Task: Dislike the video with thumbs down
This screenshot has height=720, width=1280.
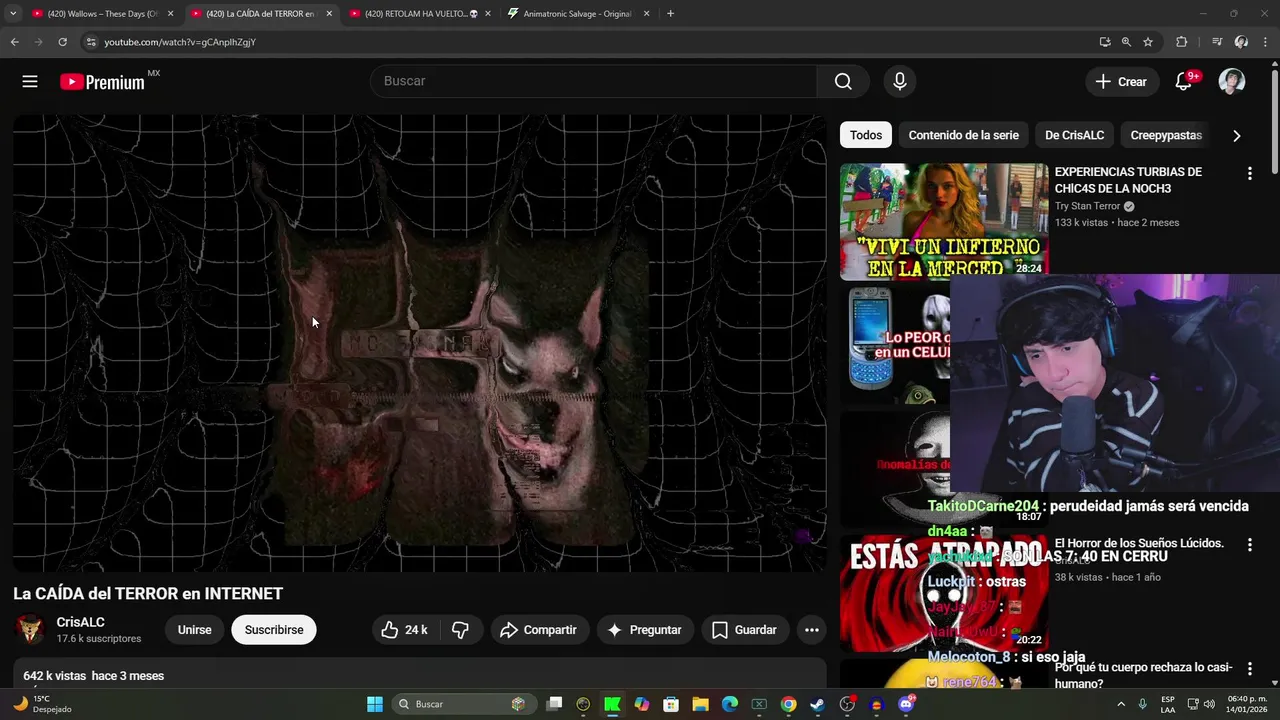Action: 461,630
